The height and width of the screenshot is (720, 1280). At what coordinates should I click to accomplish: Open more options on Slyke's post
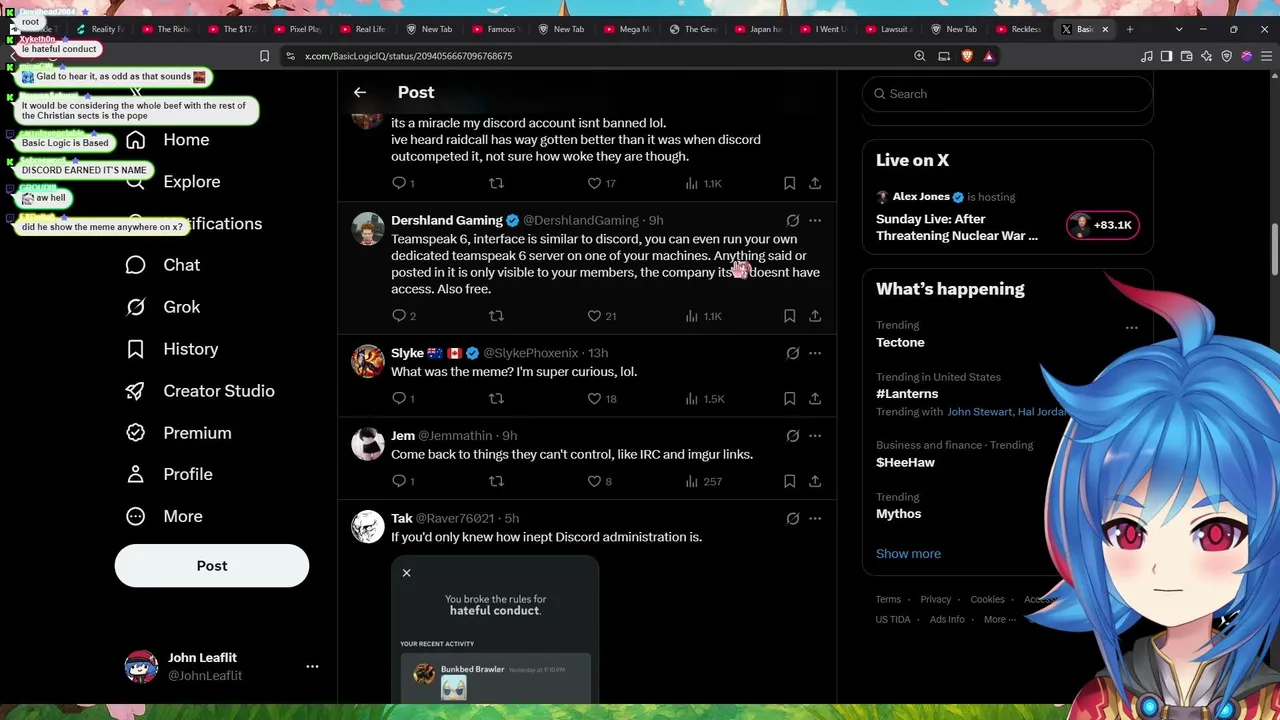(815, 353)
